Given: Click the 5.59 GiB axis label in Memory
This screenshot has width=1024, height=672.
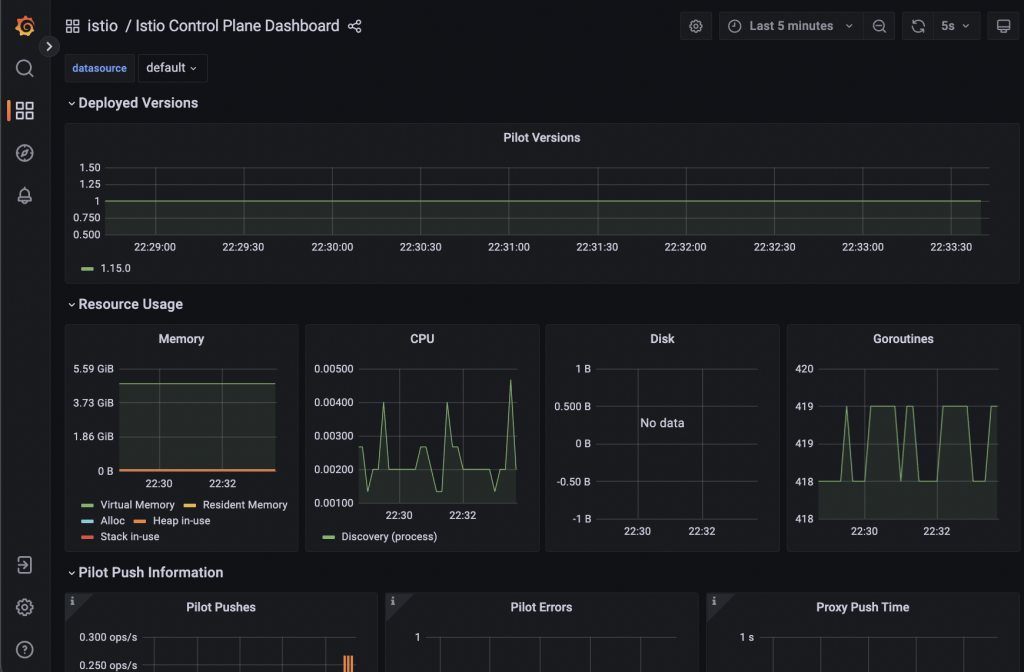Looking at the screenshot, I should [93, 369].
